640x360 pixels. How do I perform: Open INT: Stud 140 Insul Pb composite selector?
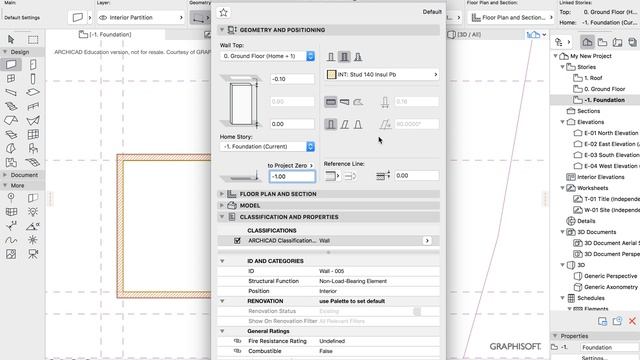[382, 75]
